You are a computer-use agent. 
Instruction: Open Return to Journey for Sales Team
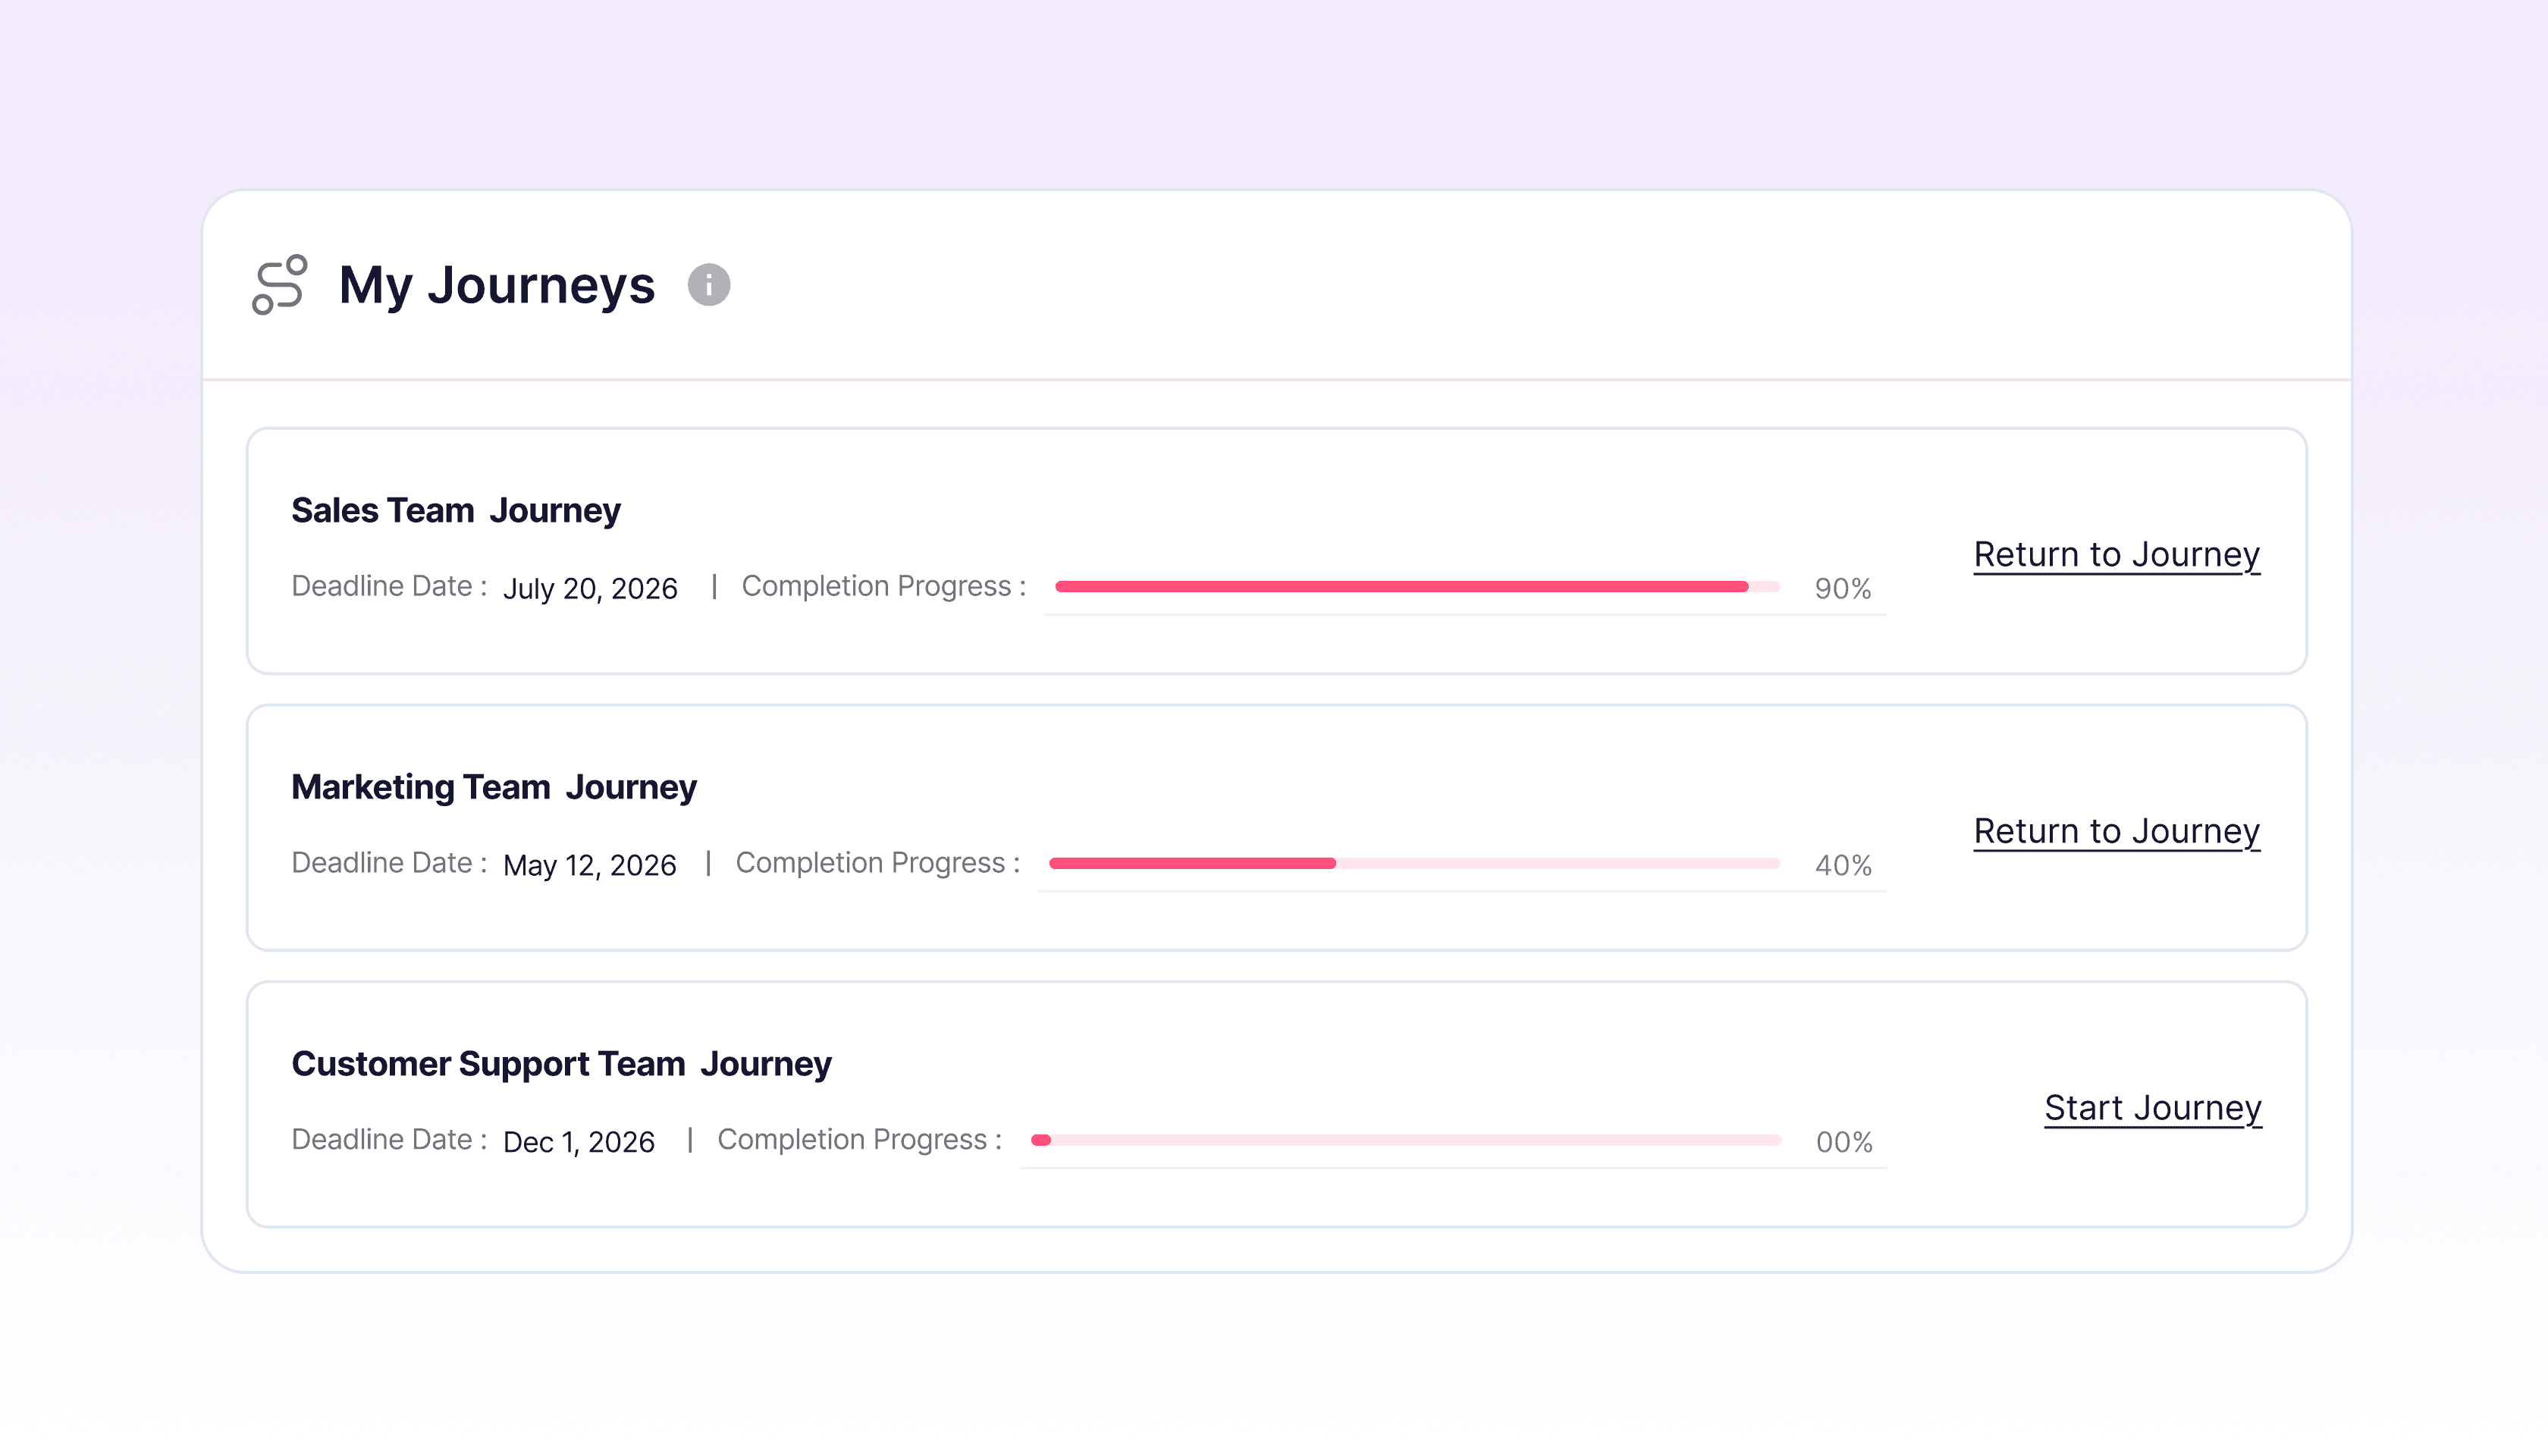(x=2116, y=554)
